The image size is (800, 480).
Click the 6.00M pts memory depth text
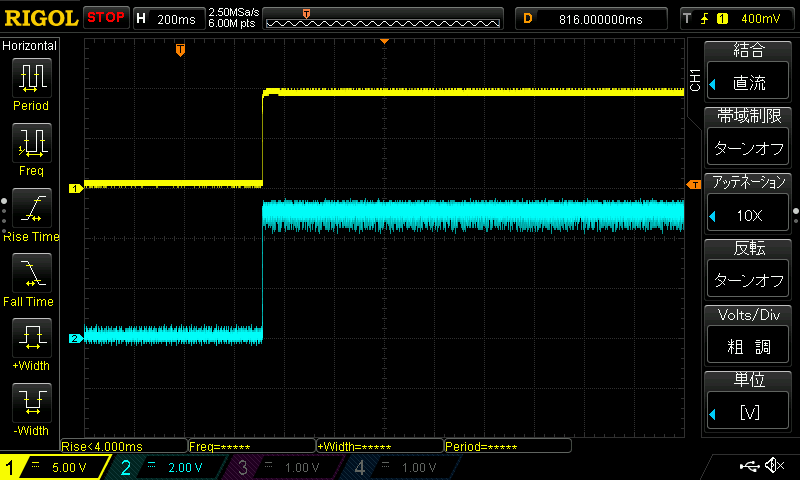coord(232,23)
